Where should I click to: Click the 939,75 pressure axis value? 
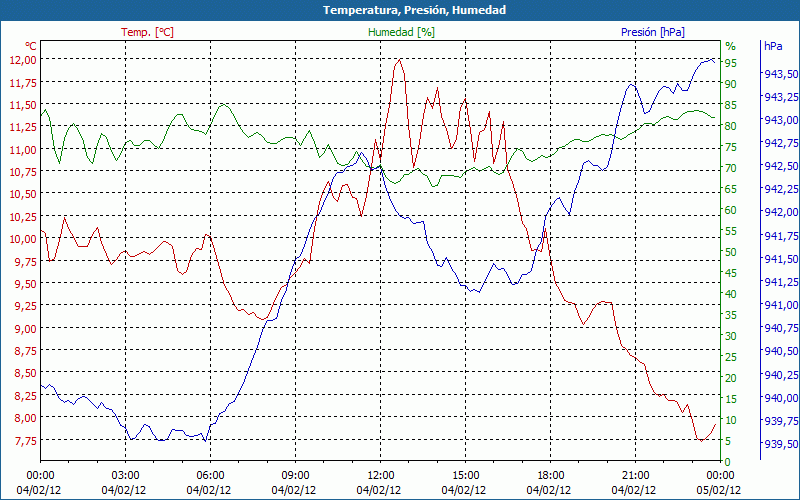(781, 420)
